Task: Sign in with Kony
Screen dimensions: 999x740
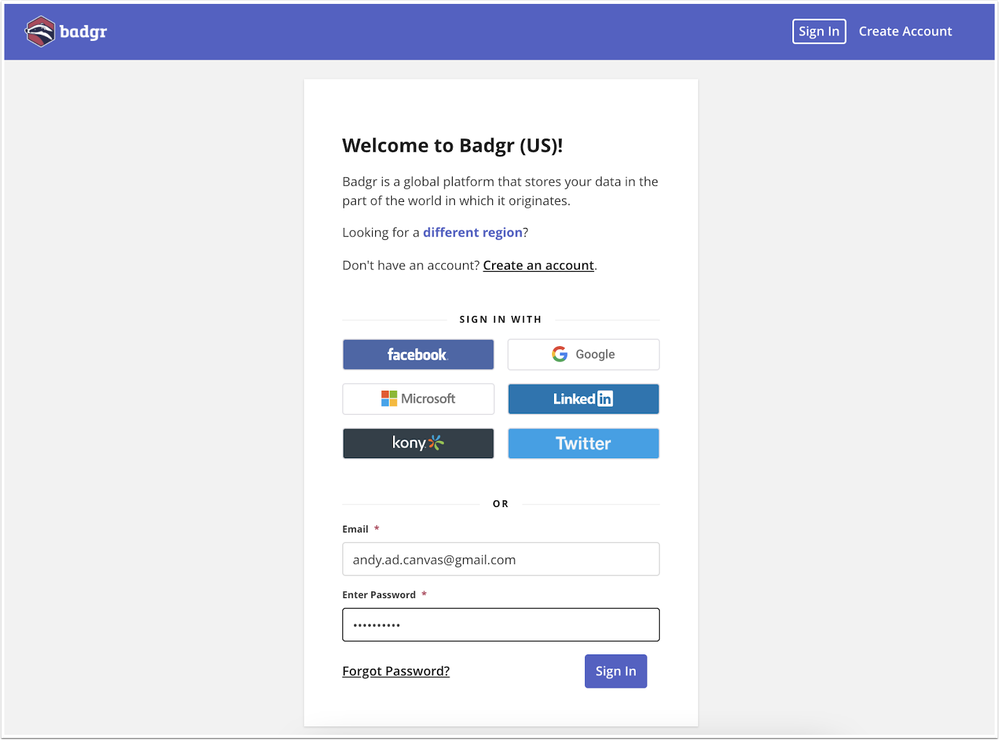Action: coord(418,443)
